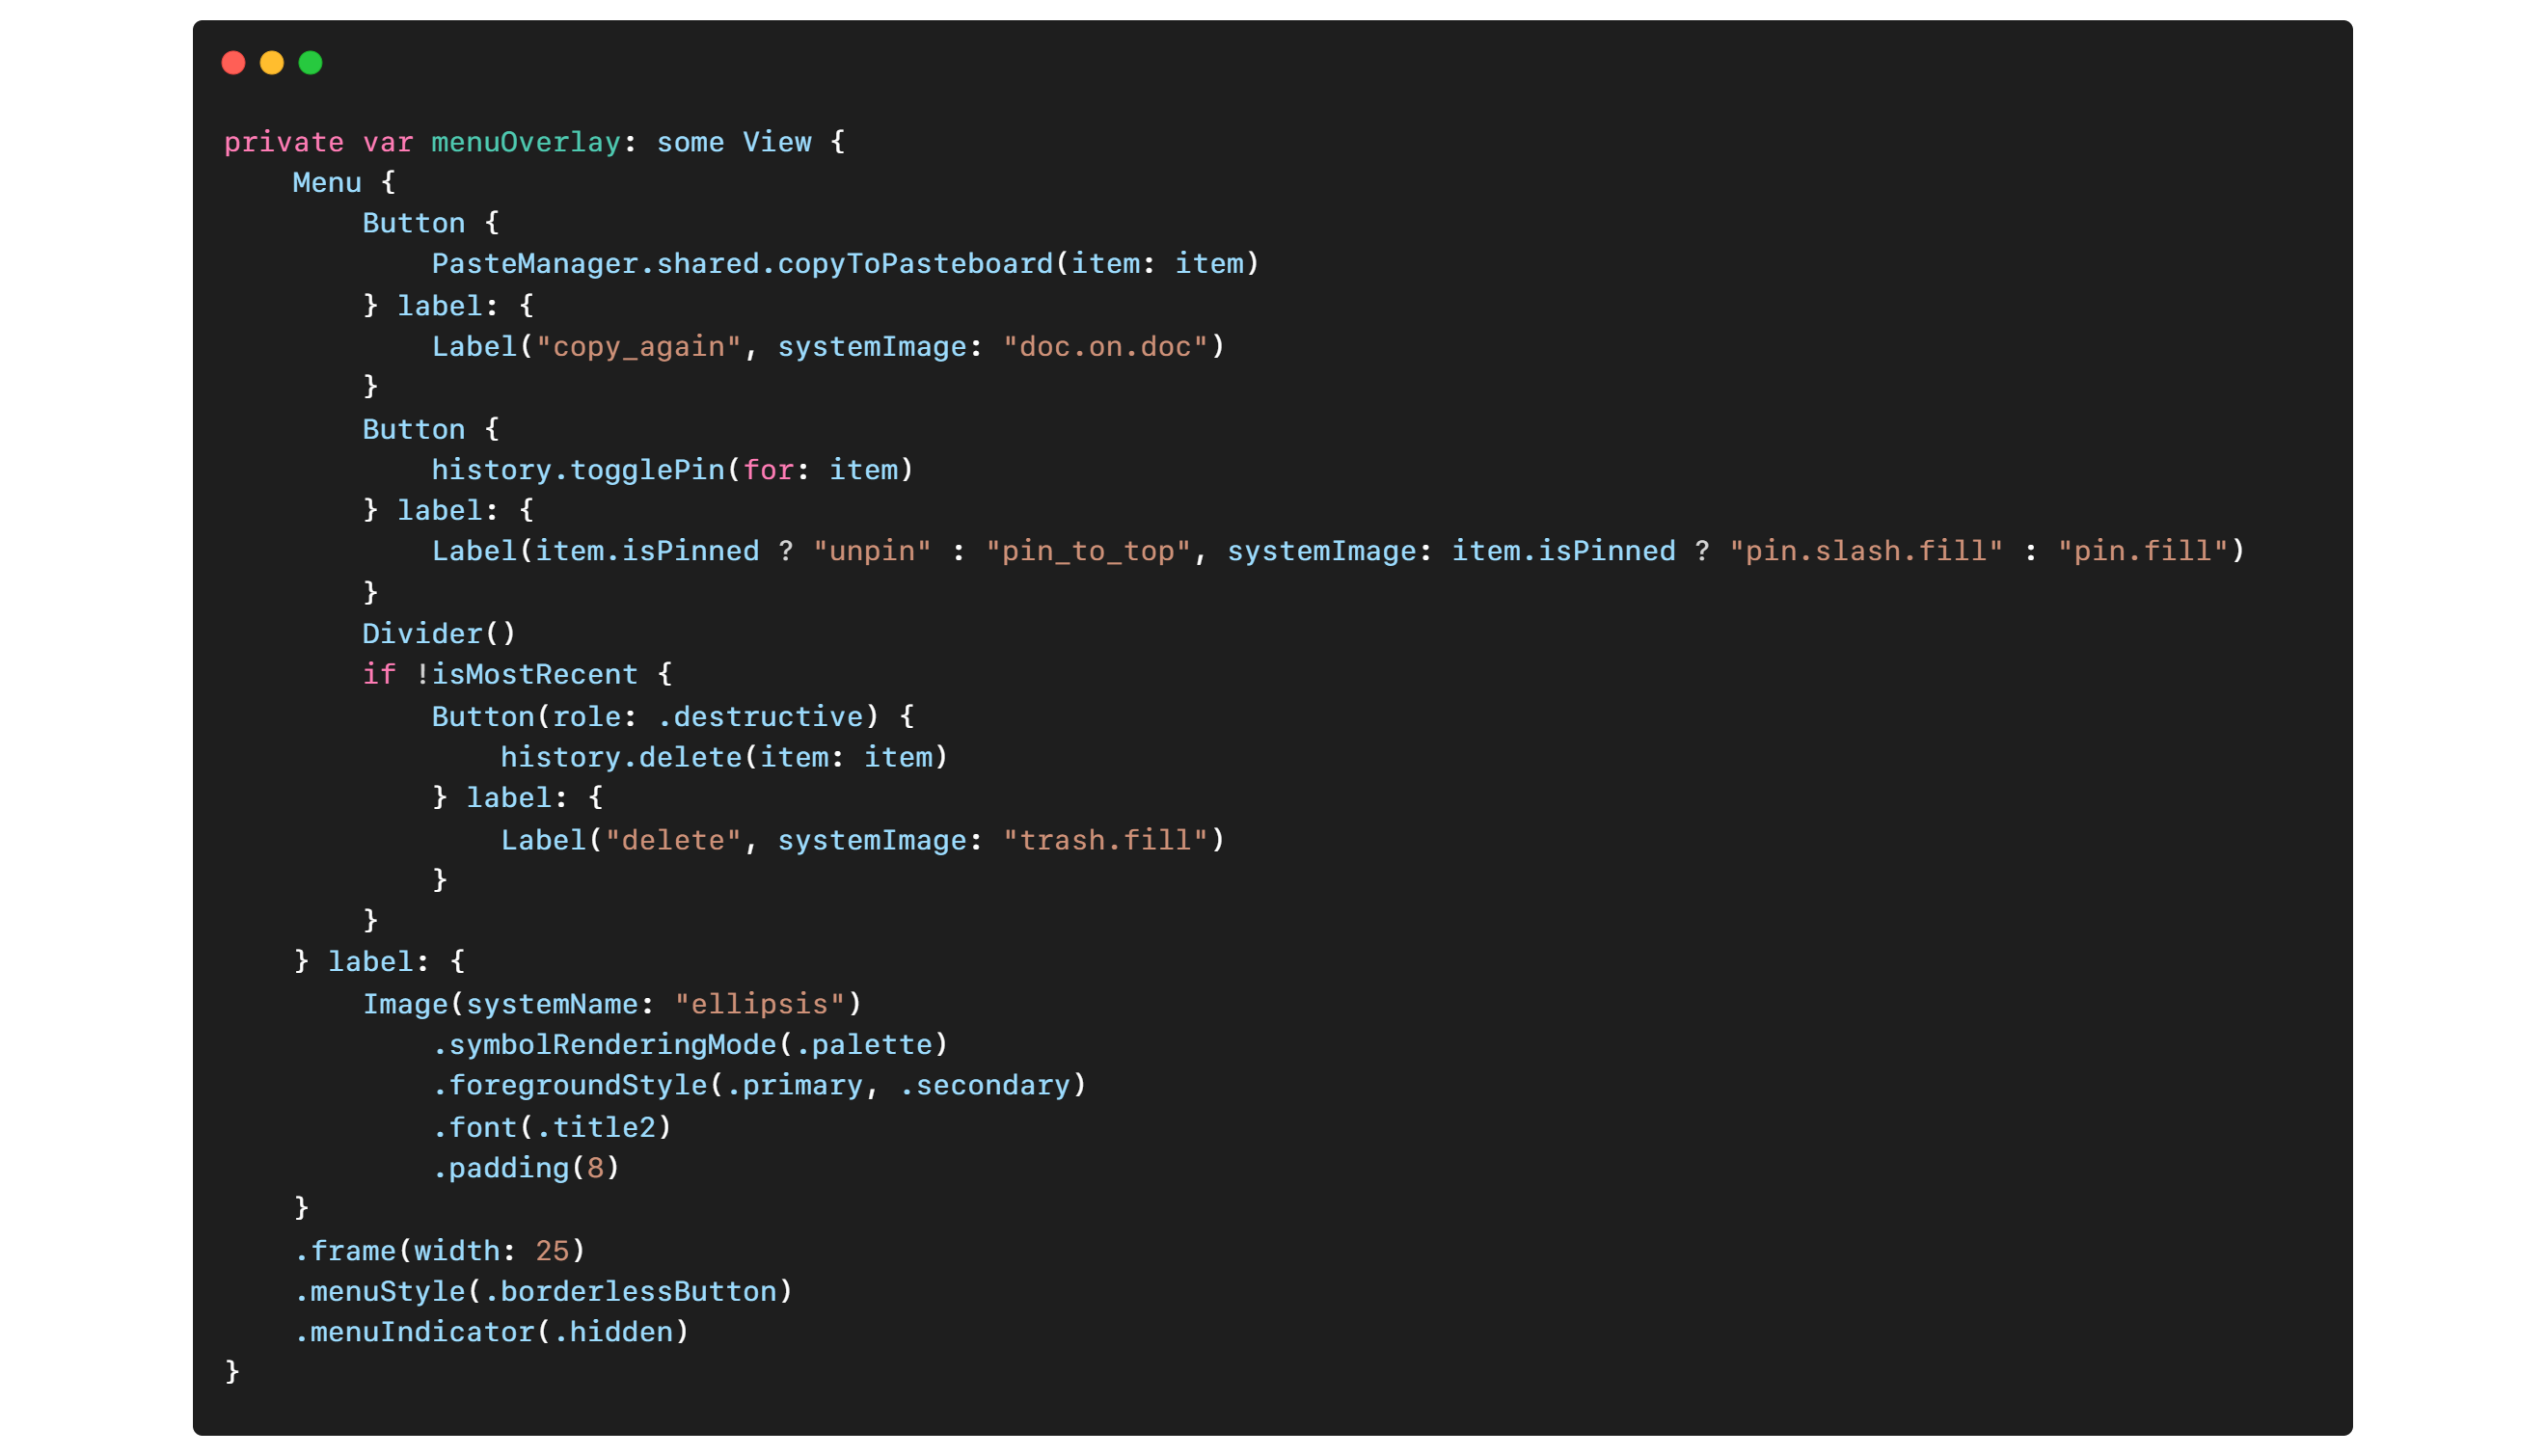The image size is (2546, 1456).
Task: Click the red close window dot
Action: pos(233,63)
